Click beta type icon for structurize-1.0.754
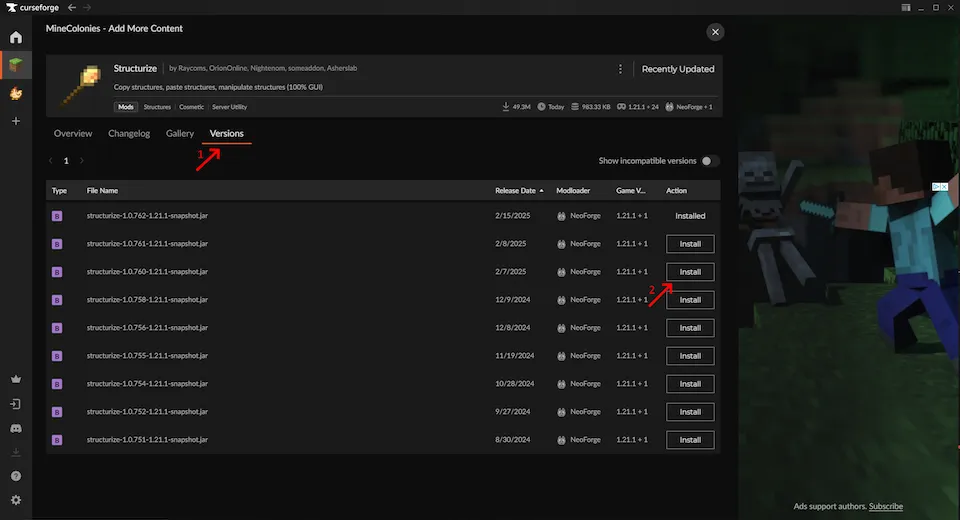This screenshot has height=520, width=960. tap(57, 384)
